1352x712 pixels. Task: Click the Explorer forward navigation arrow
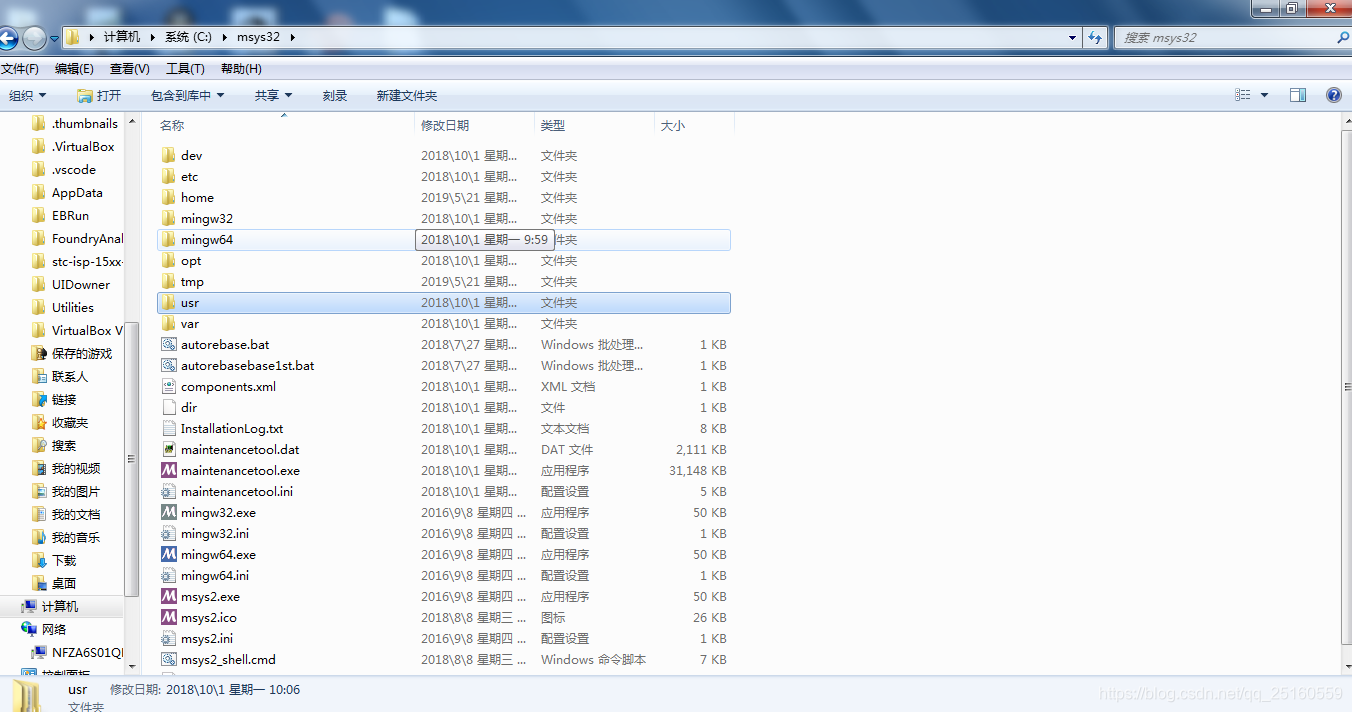click(x=34, y=38)
